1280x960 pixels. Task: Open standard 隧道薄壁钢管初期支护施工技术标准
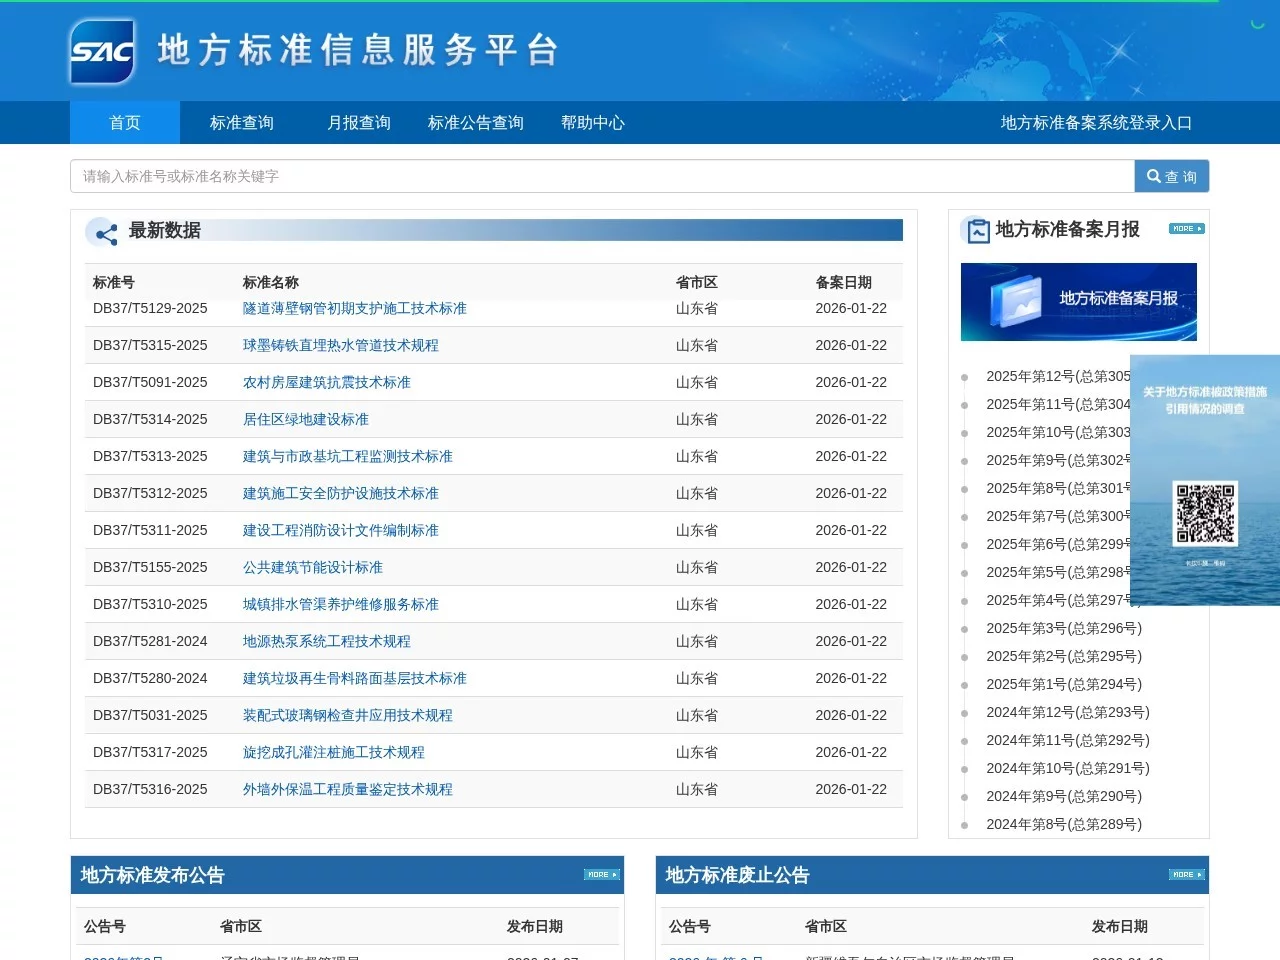[x=356, y=308]
